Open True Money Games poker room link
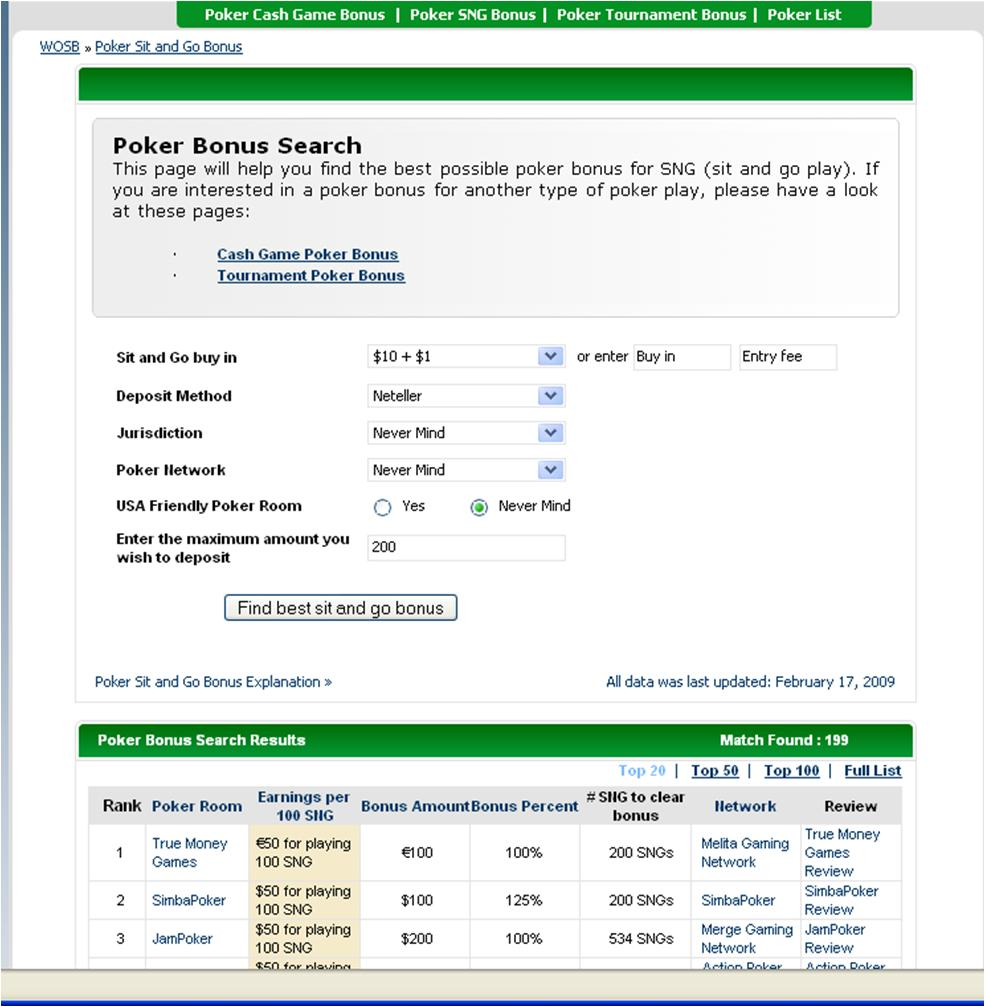This screenshot has height=1007, width=985. coord(189,853)
